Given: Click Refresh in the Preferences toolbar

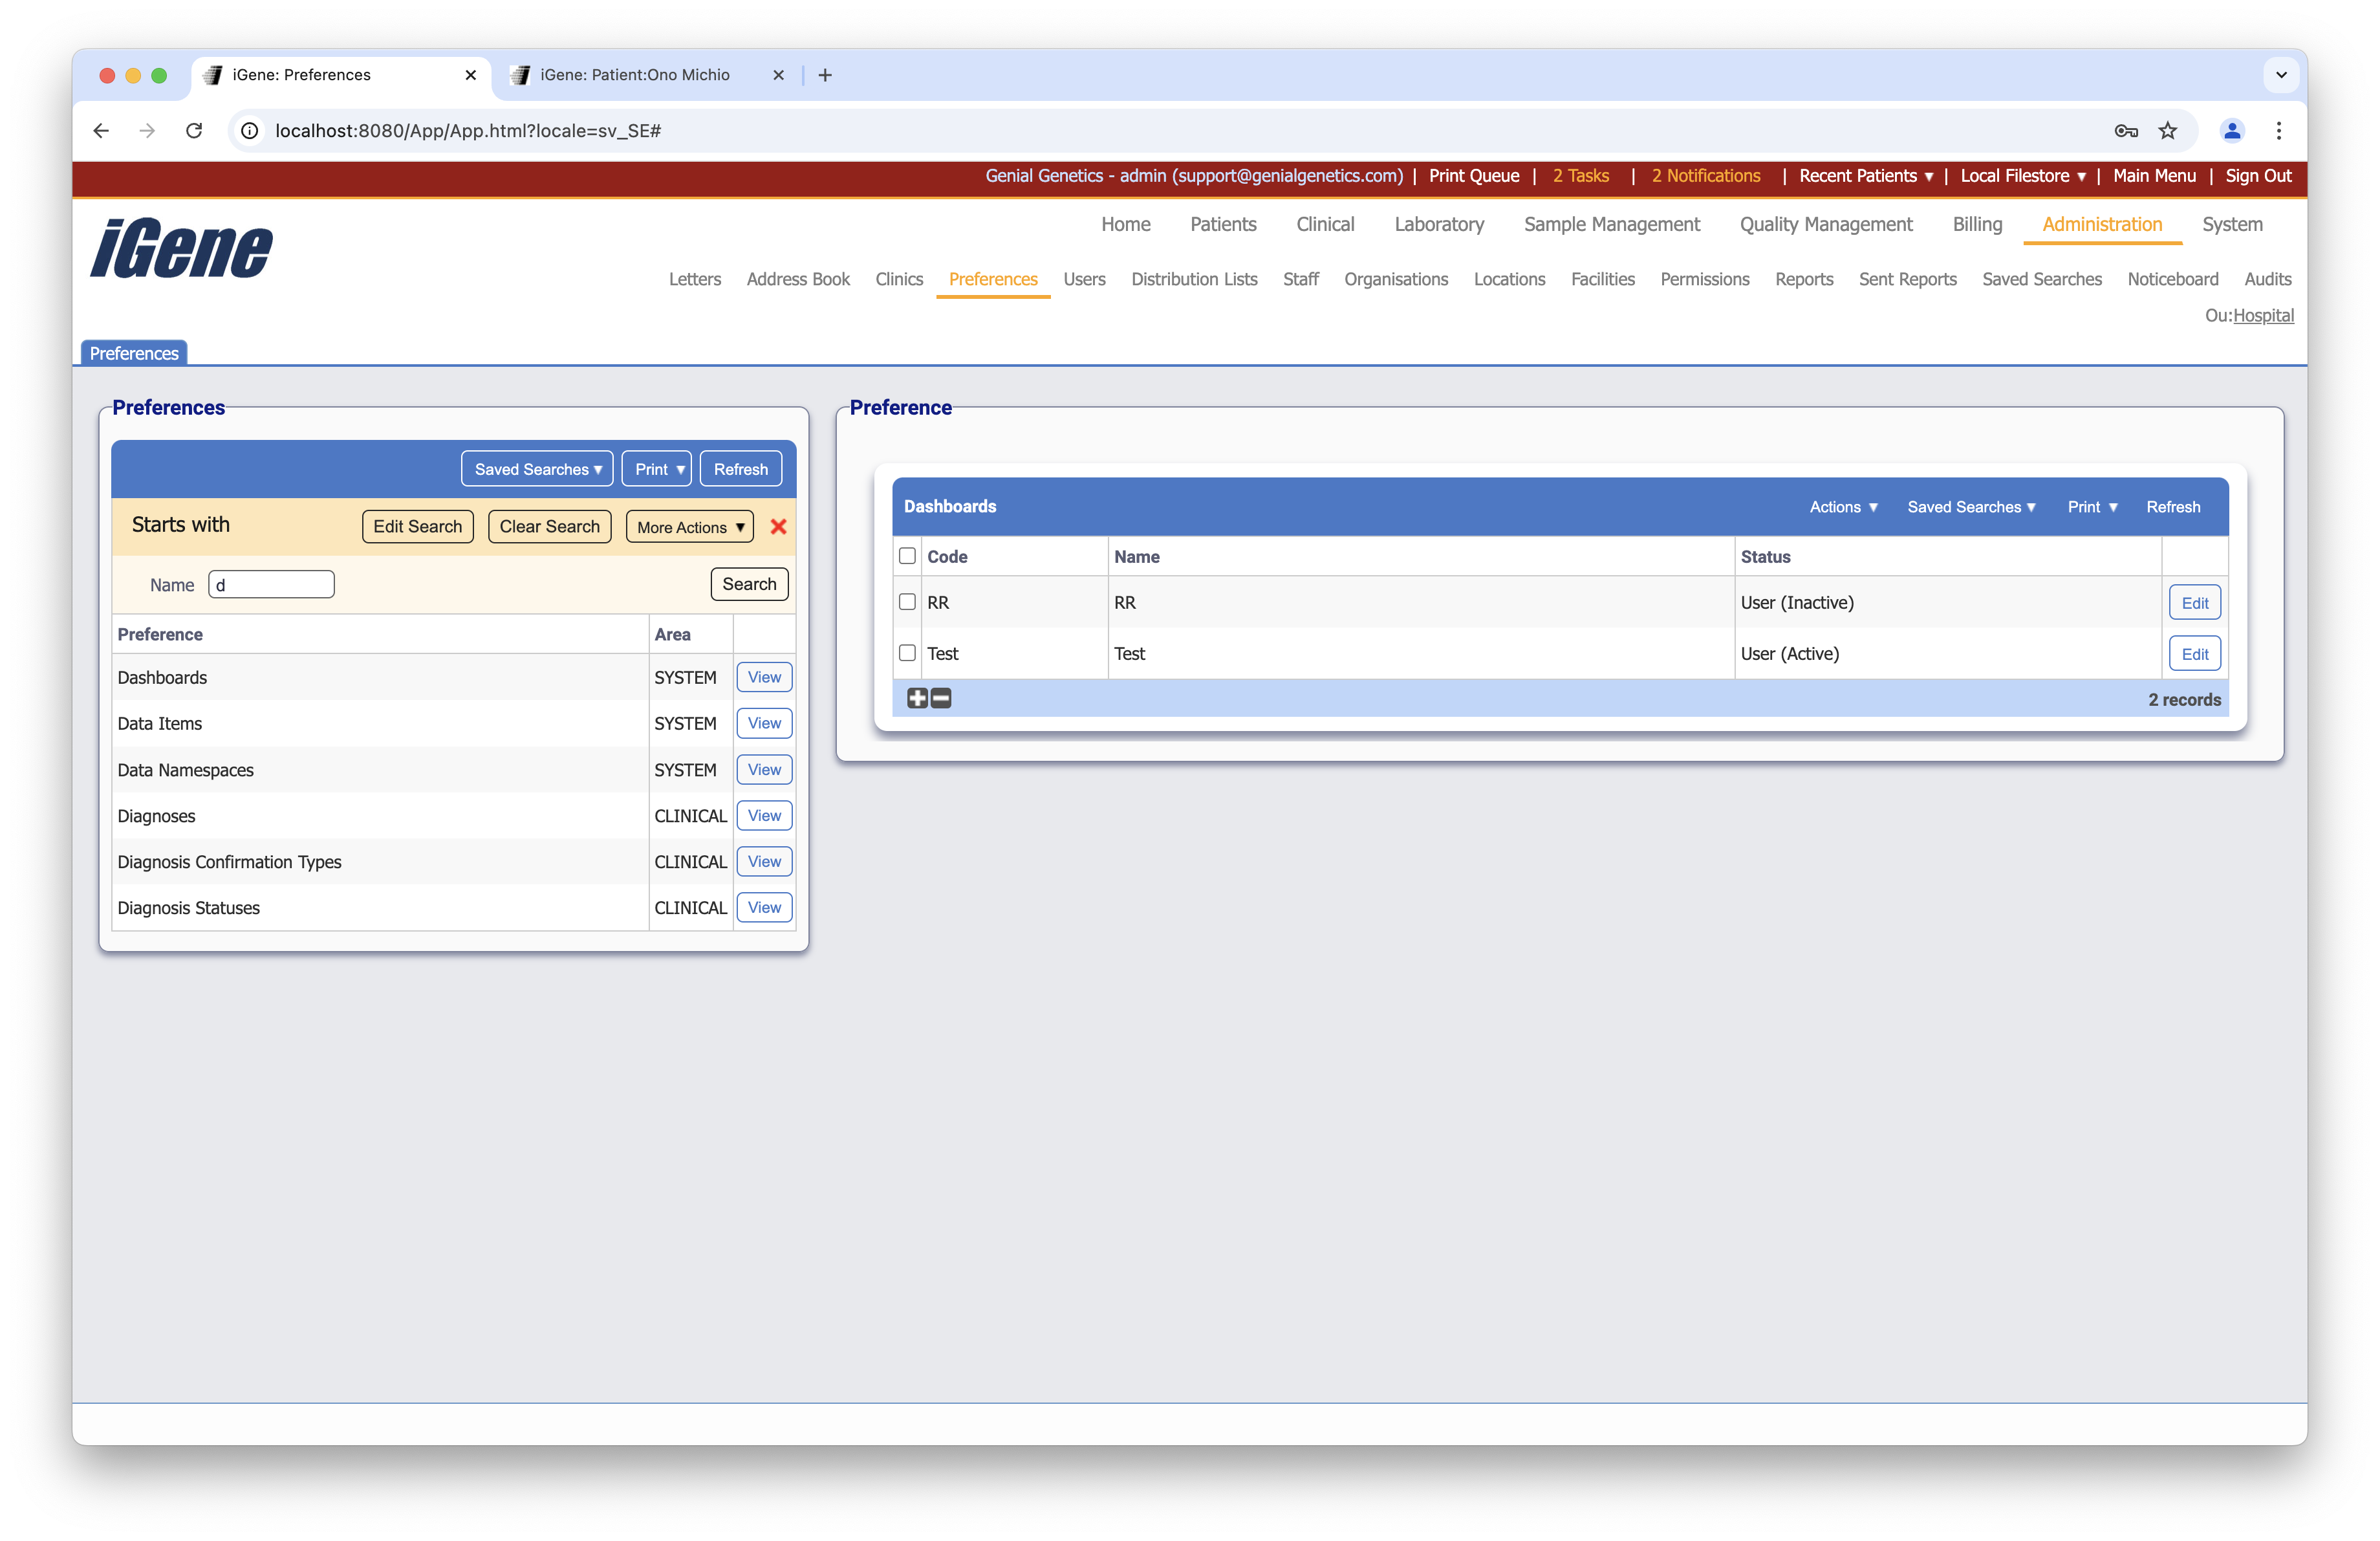Looking at the screenshot, I should coord(740,468).
